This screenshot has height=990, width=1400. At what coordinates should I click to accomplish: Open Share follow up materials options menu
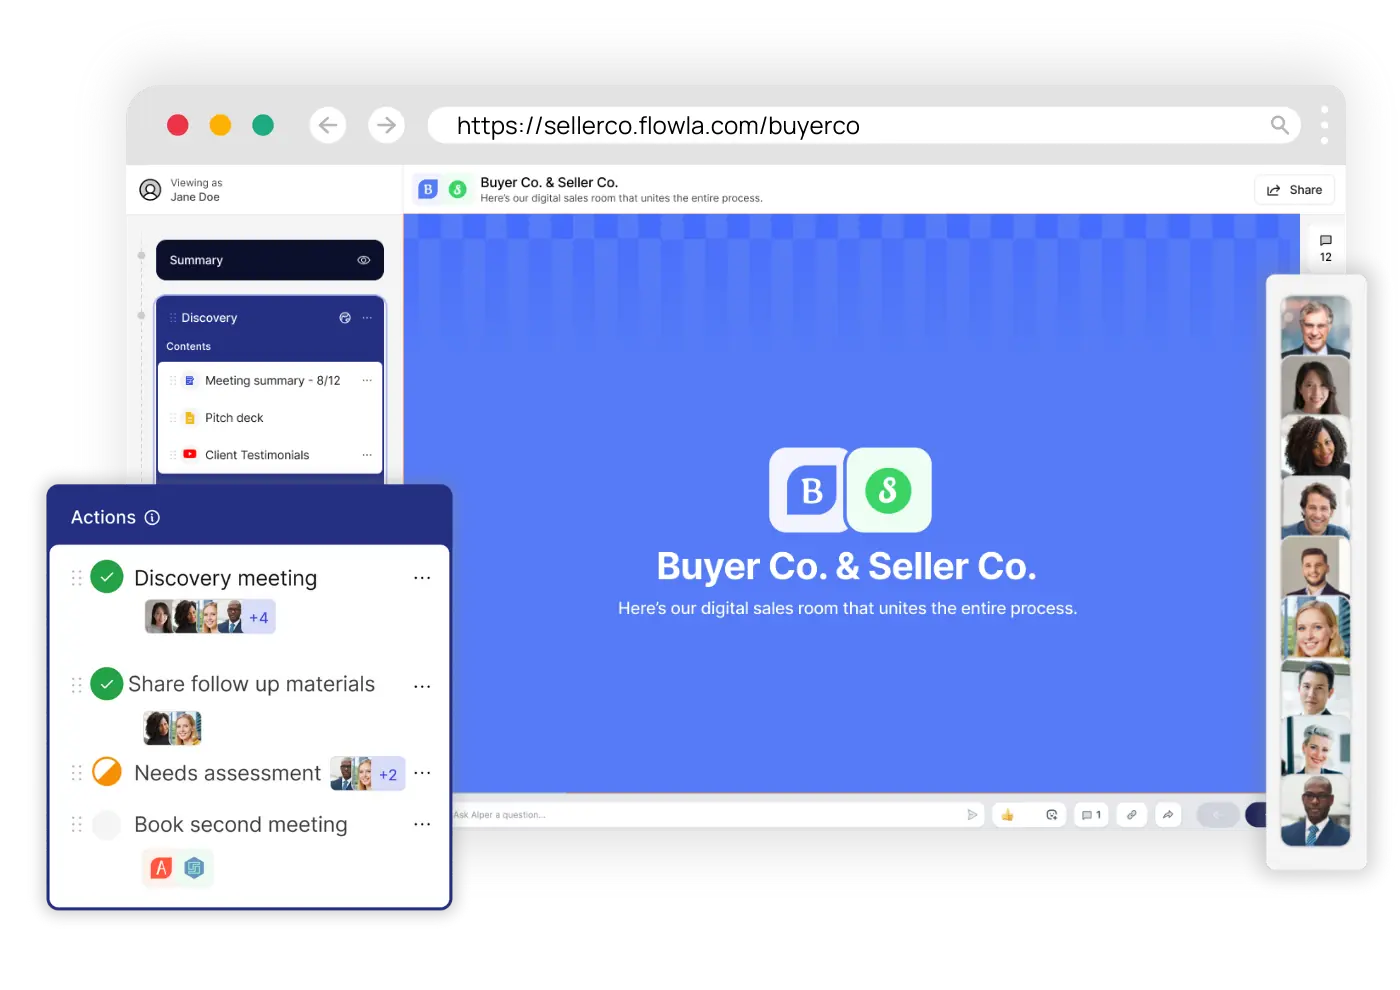(x=422, y=686)
